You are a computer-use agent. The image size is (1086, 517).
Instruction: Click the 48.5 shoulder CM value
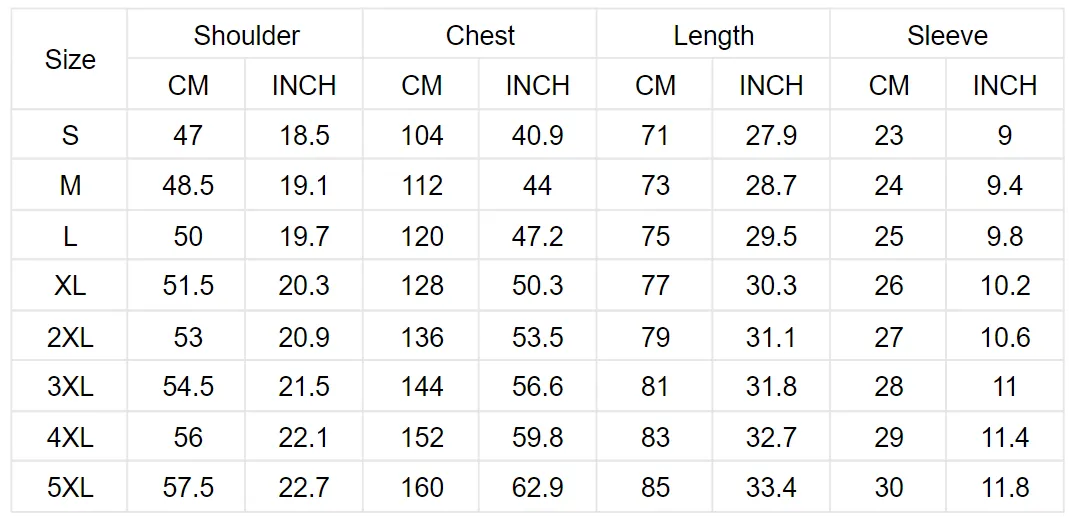[188, 186]
